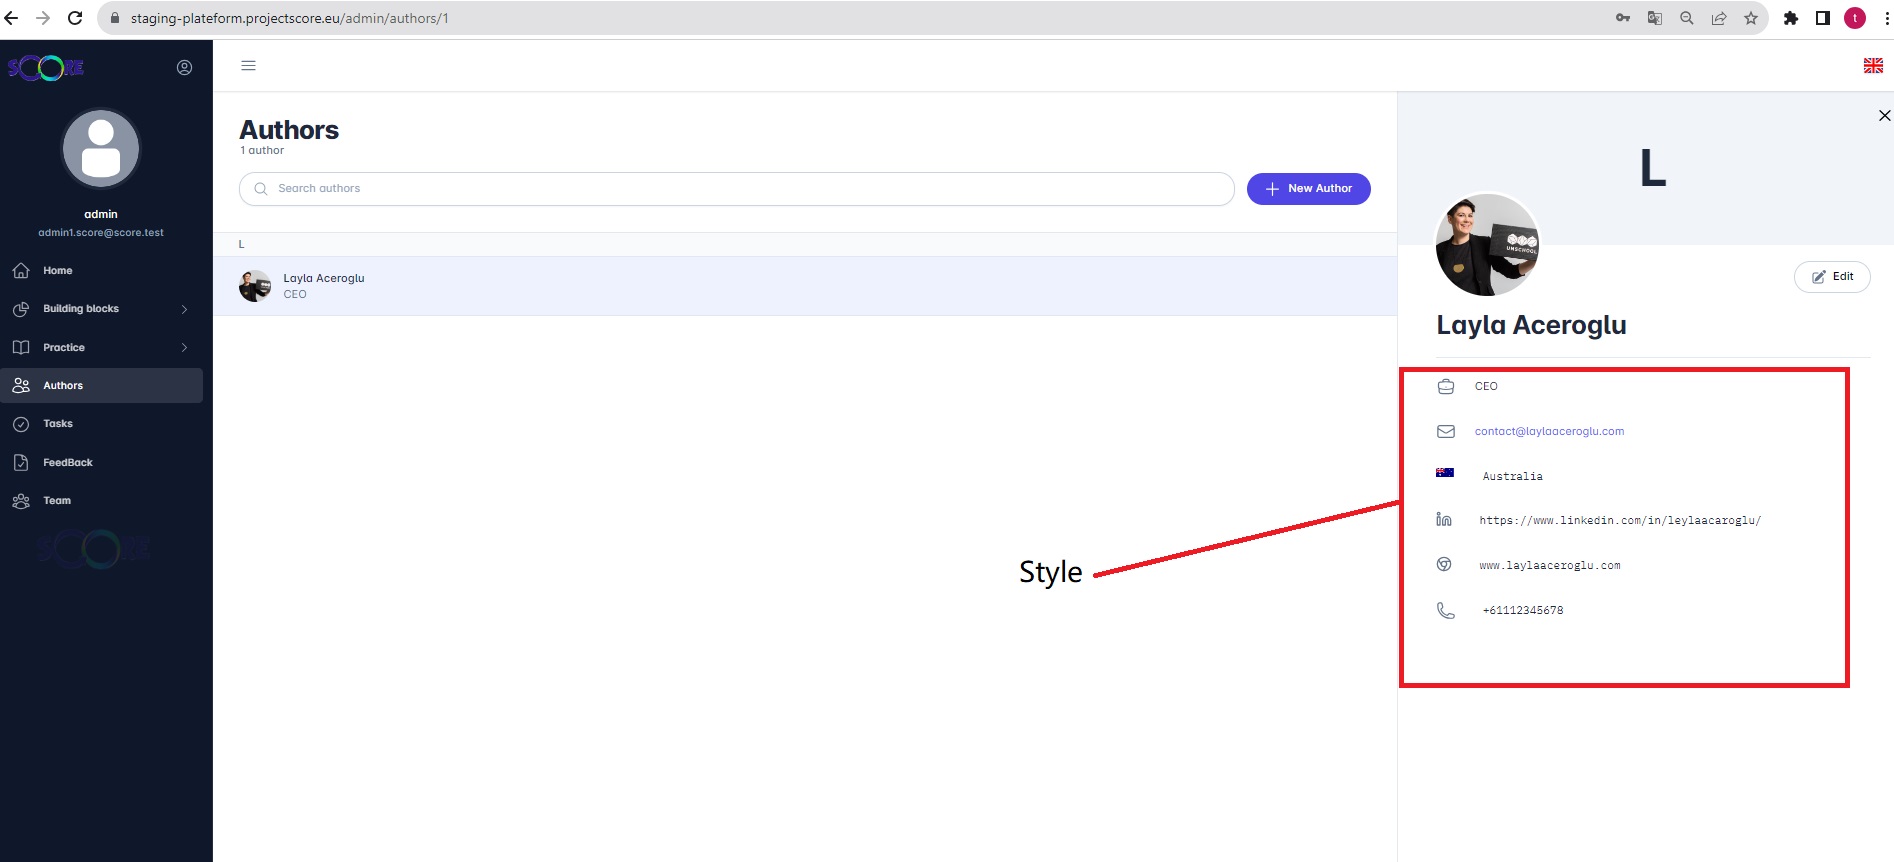Open the Home menu item
This screenshot has height=862, width=1894.
57,271
